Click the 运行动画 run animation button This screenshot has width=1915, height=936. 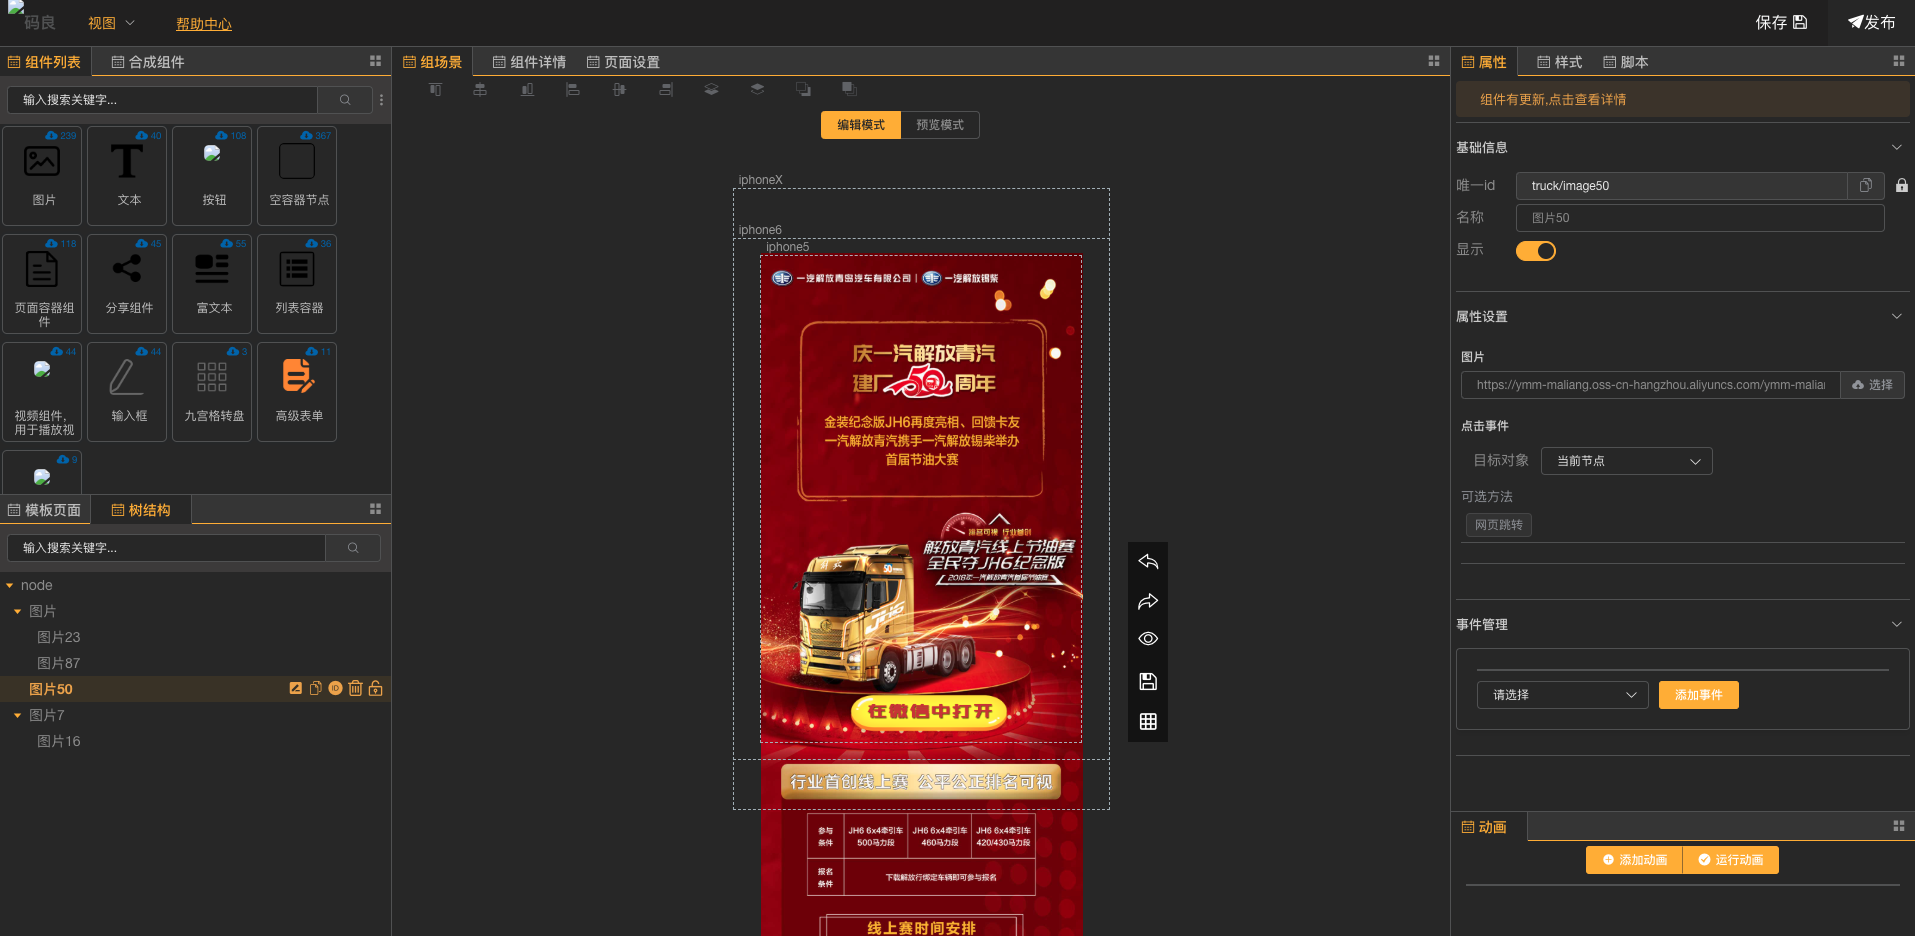coord(1730,860)
